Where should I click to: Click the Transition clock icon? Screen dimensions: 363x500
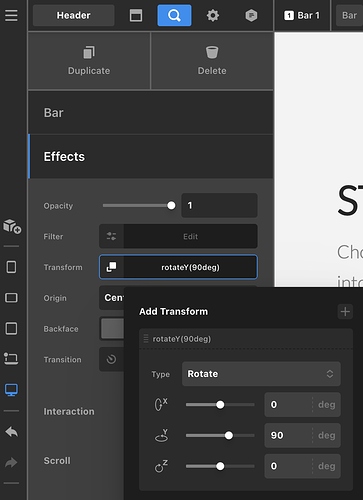click(111, 359)
